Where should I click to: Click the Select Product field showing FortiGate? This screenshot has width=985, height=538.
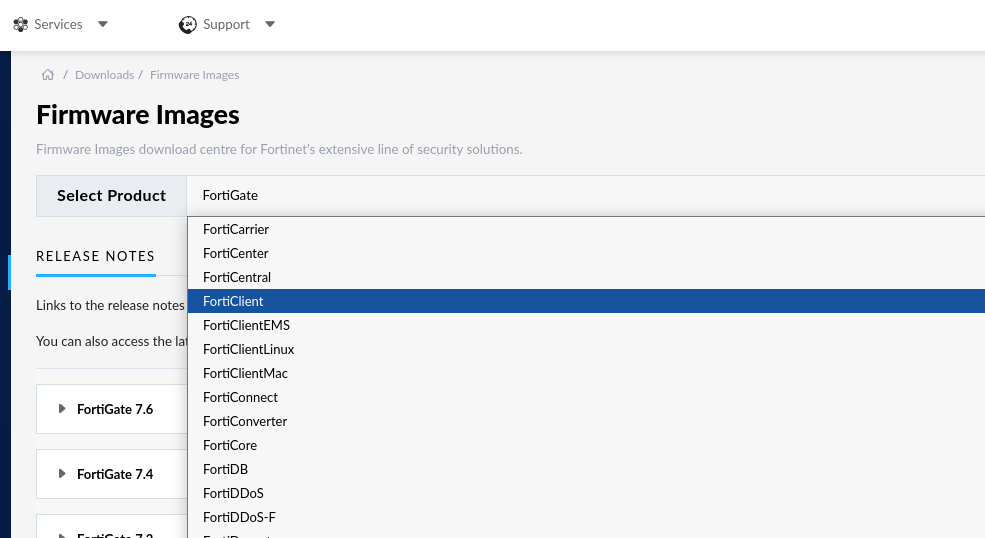tap(585, 196)
